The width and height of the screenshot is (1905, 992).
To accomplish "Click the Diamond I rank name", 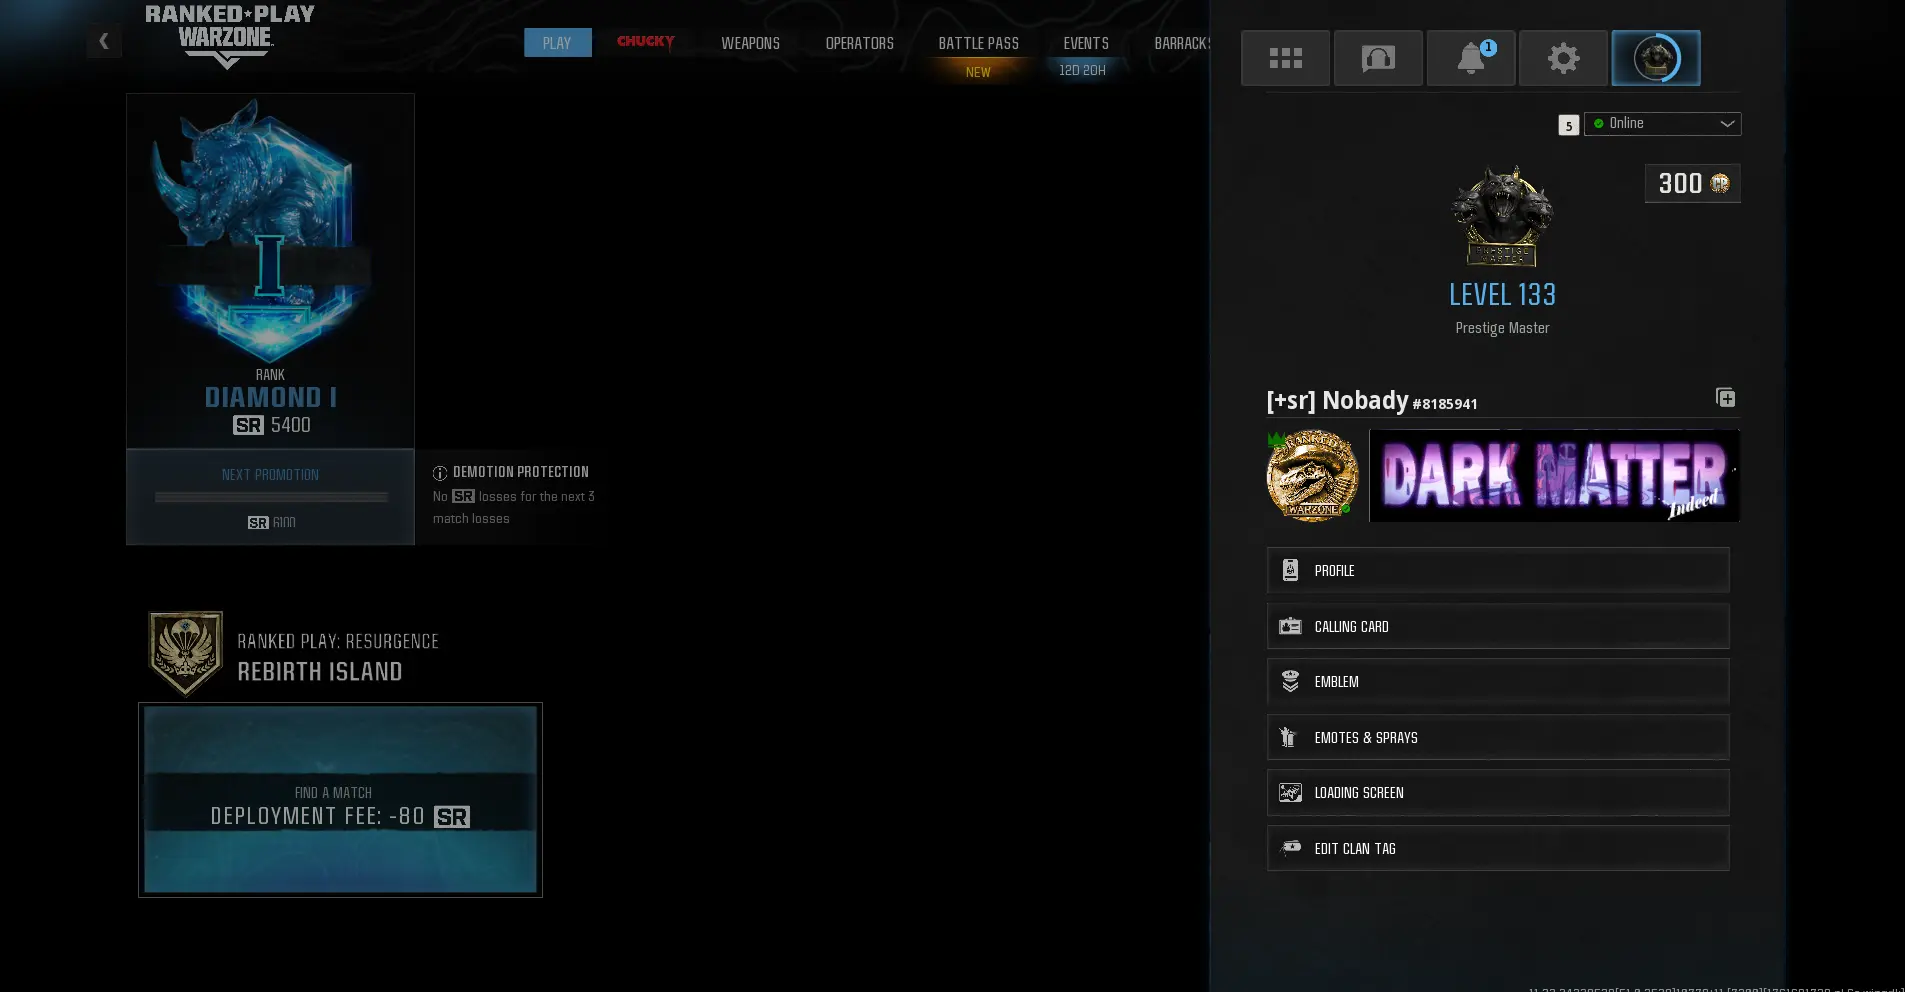I will [x=270, y=397].
